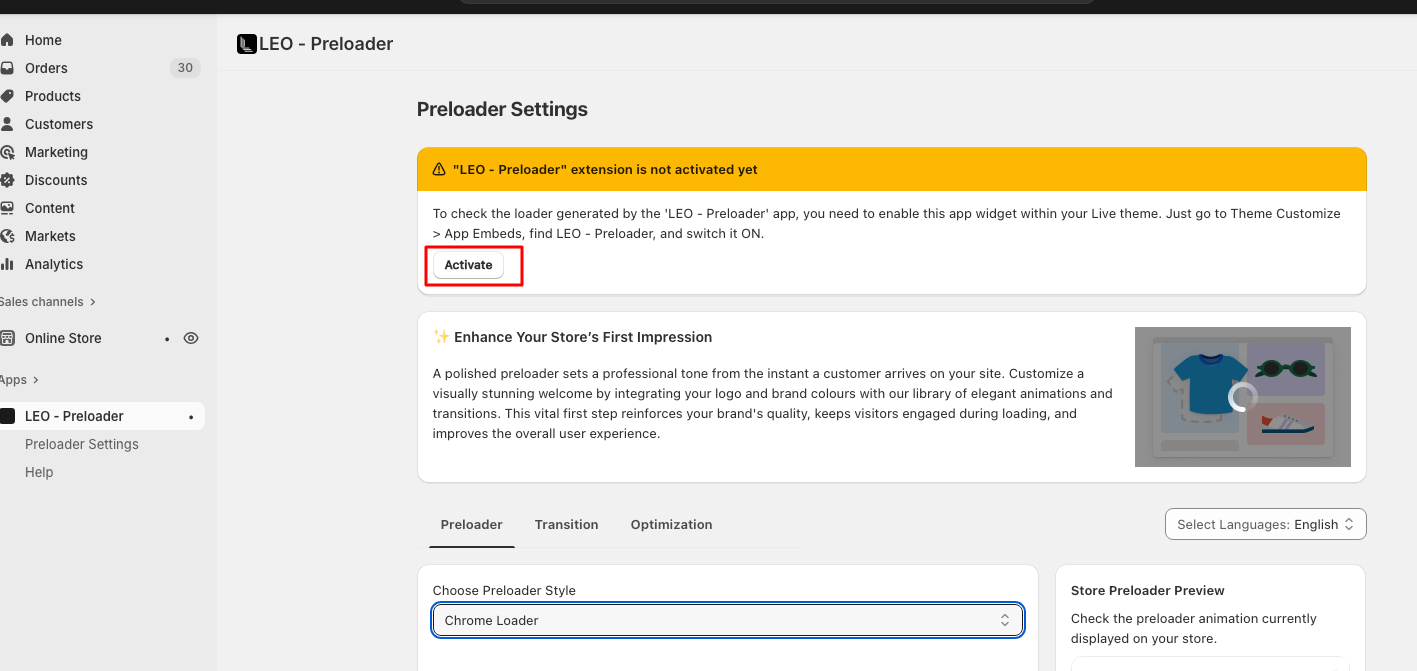Viewport: 1417px width, 671px height.
Task: Click the Home icon in sidebar
Action: click(x=7, y=40)
